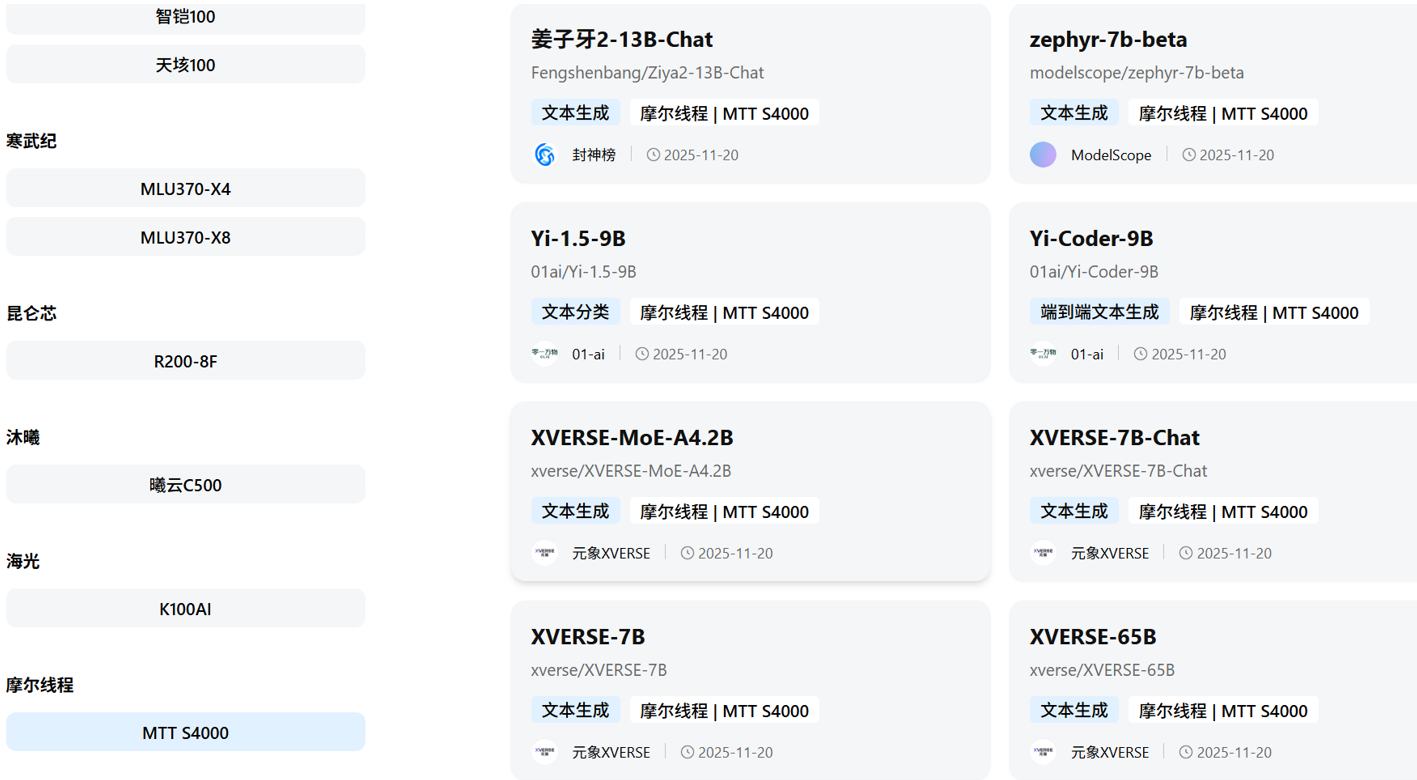Click 摩尔线程 | MTT S4000 tag on 姜子牙2-13B-Chat card
Screen dimensions: 1417x780
pyautogui.click(x=724, y=113)
